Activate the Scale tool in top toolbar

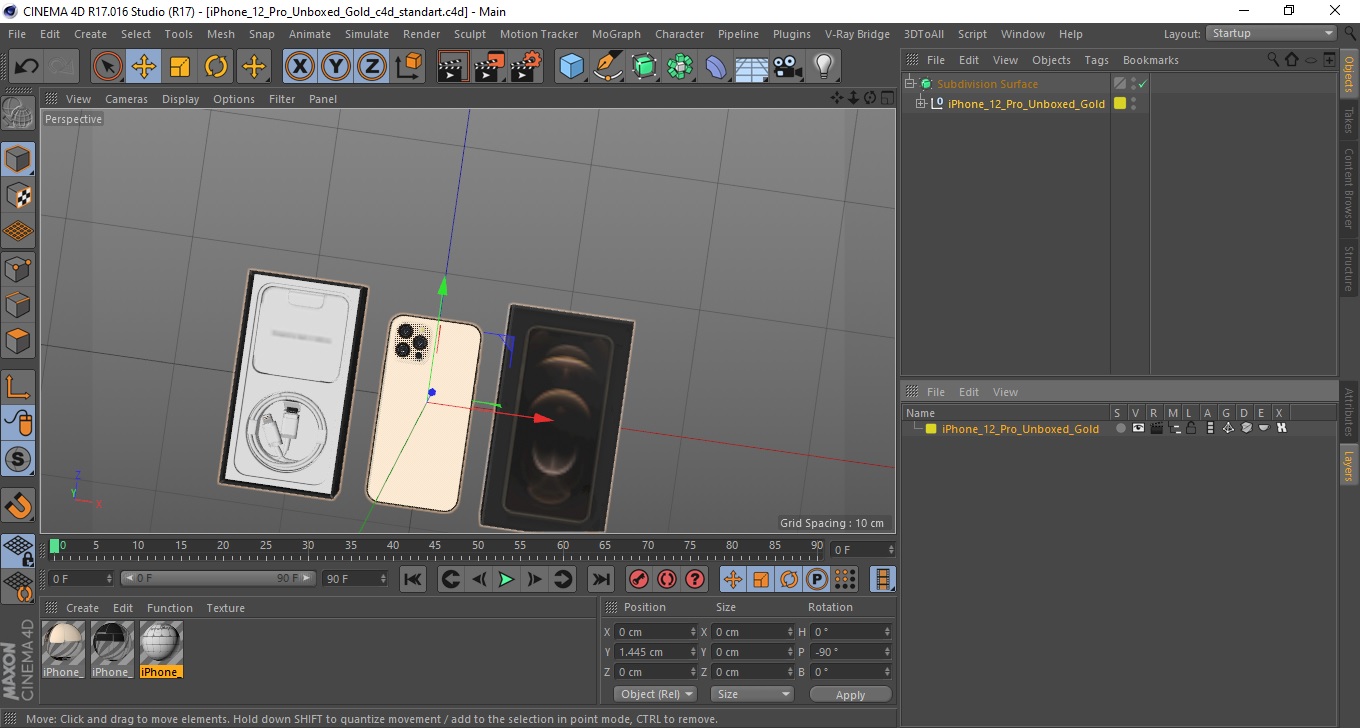[x=180, y=67]
